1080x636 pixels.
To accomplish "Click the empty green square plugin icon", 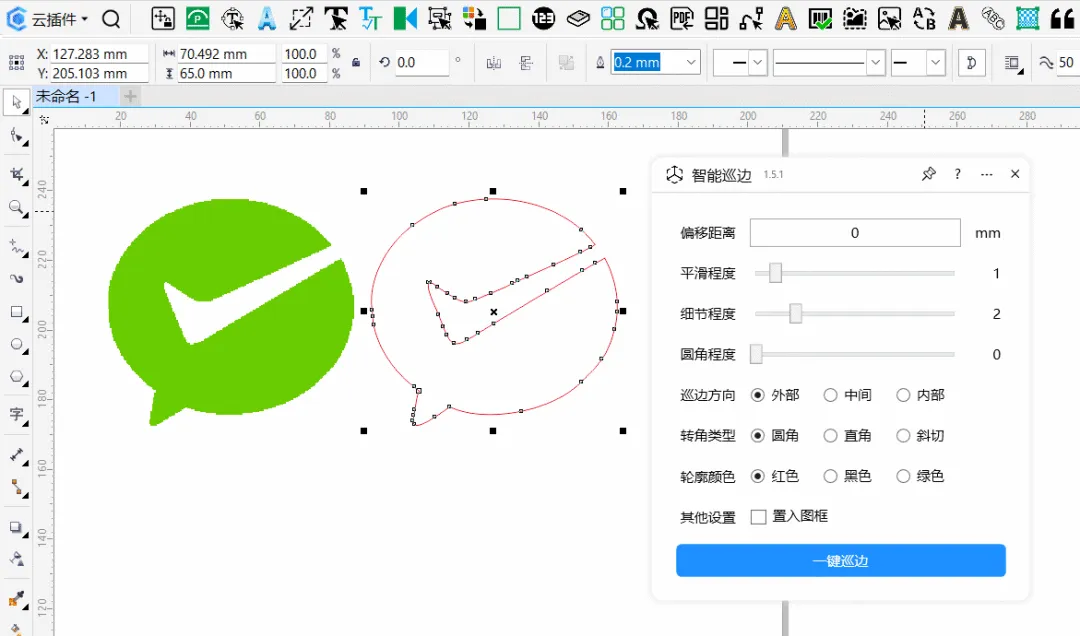I will 508,19.
